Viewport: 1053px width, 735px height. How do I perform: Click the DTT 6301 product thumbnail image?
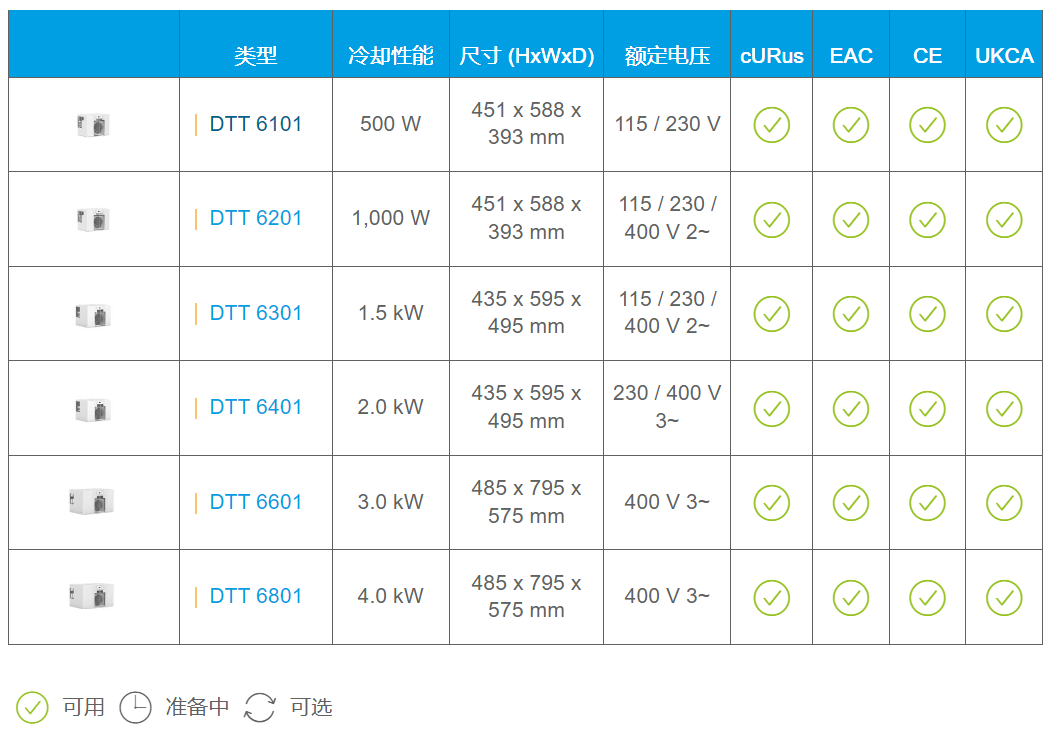point(93,315)
